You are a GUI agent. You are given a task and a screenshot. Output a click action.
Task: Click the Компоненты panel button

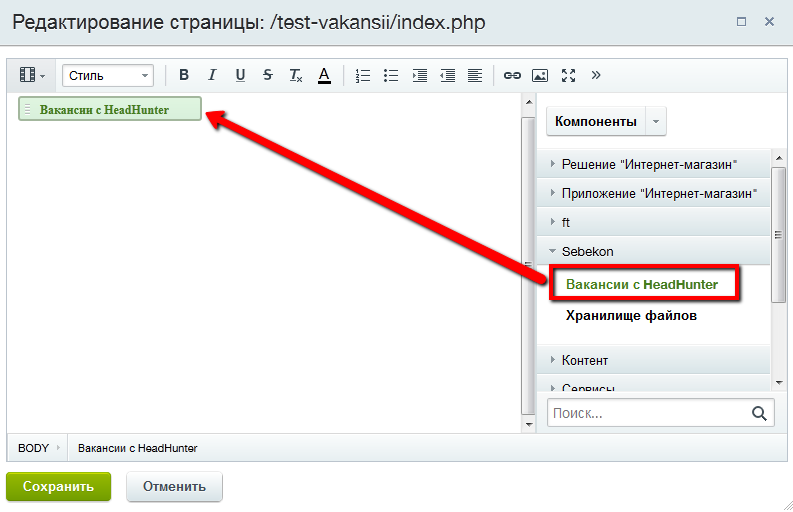(596, 121)
